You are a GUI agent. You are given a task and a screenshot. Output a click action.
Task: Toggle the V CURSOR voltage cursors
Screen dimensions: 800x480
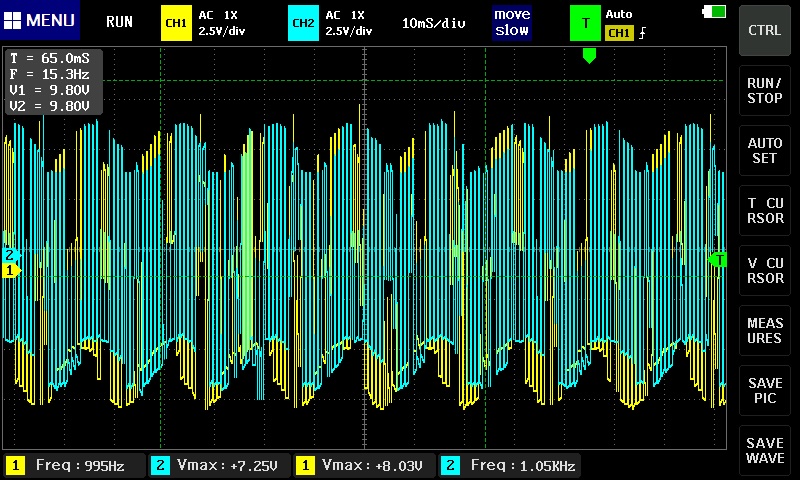pos(765,270)
